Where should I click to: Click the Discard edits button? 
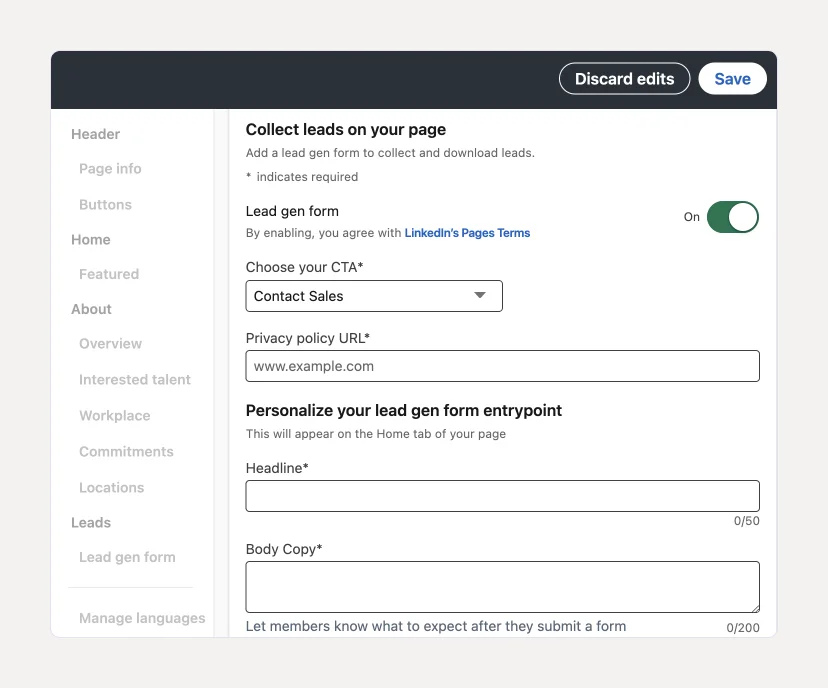[624, 79]
